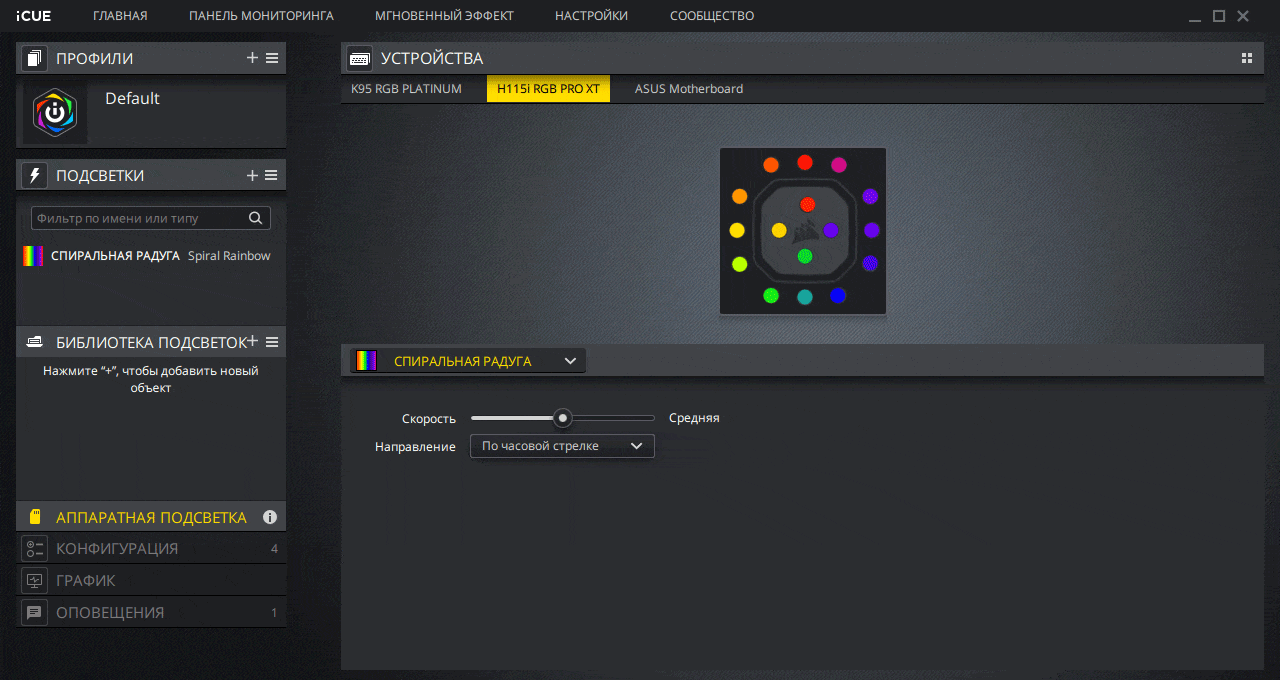Click the plus icon to add a profile

click(252, 58)
